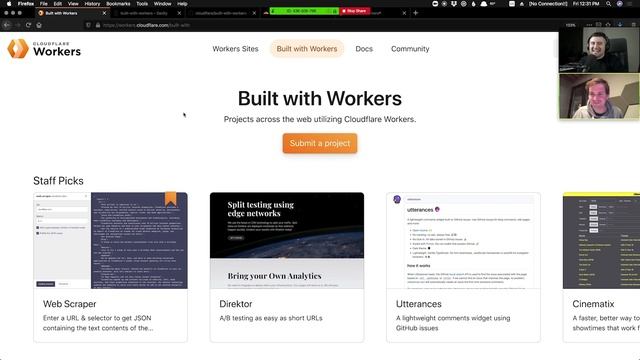Click the Staff Picks section heading
The image size is (640, 360).
[x=58, y=181]
